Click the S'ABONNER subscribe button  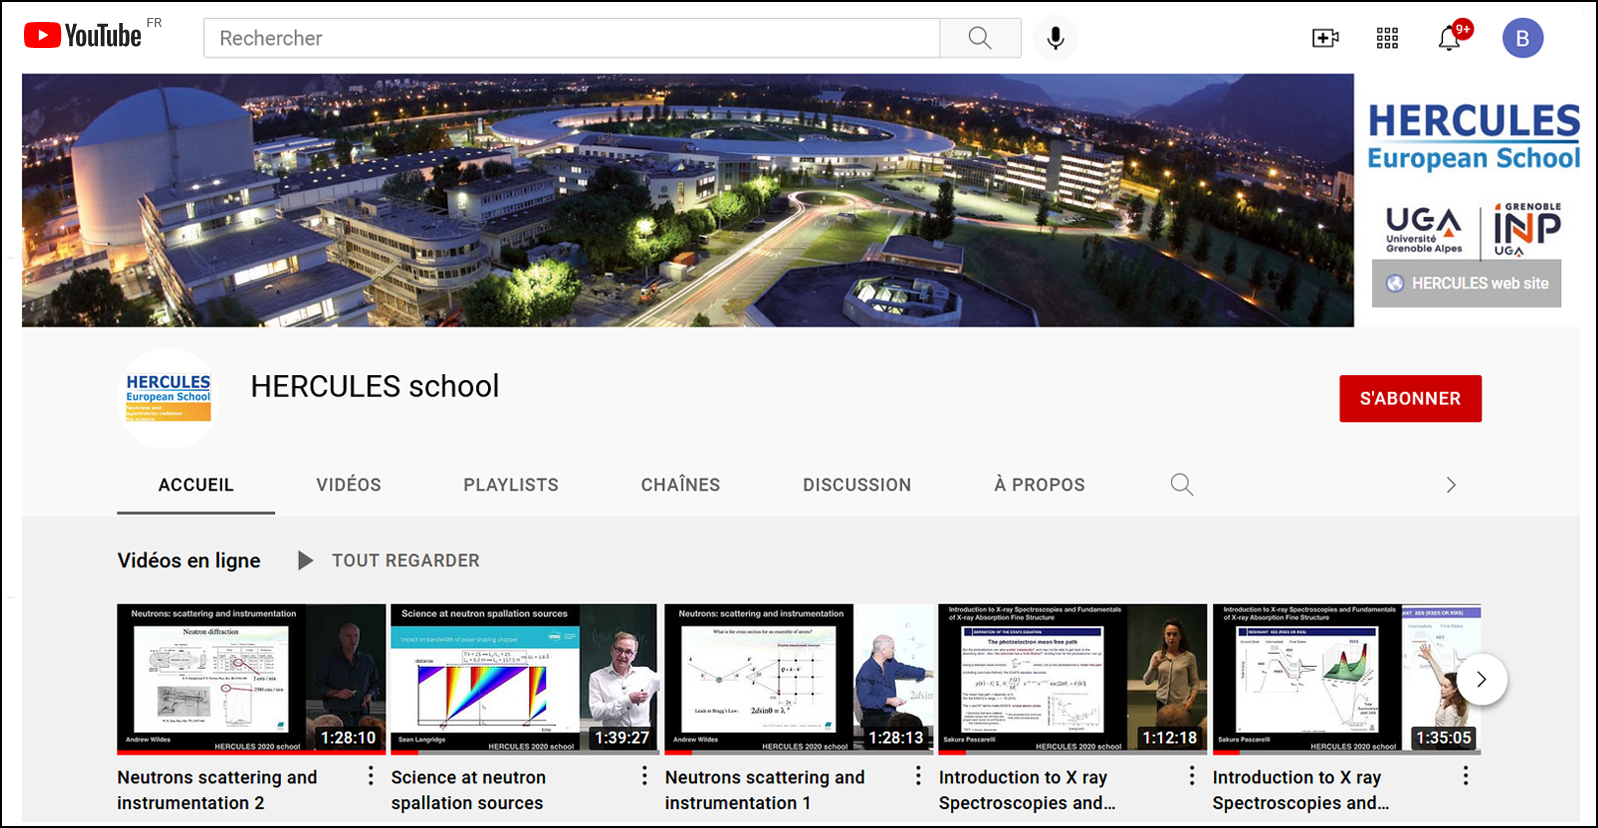click(x=1410, y=399)
